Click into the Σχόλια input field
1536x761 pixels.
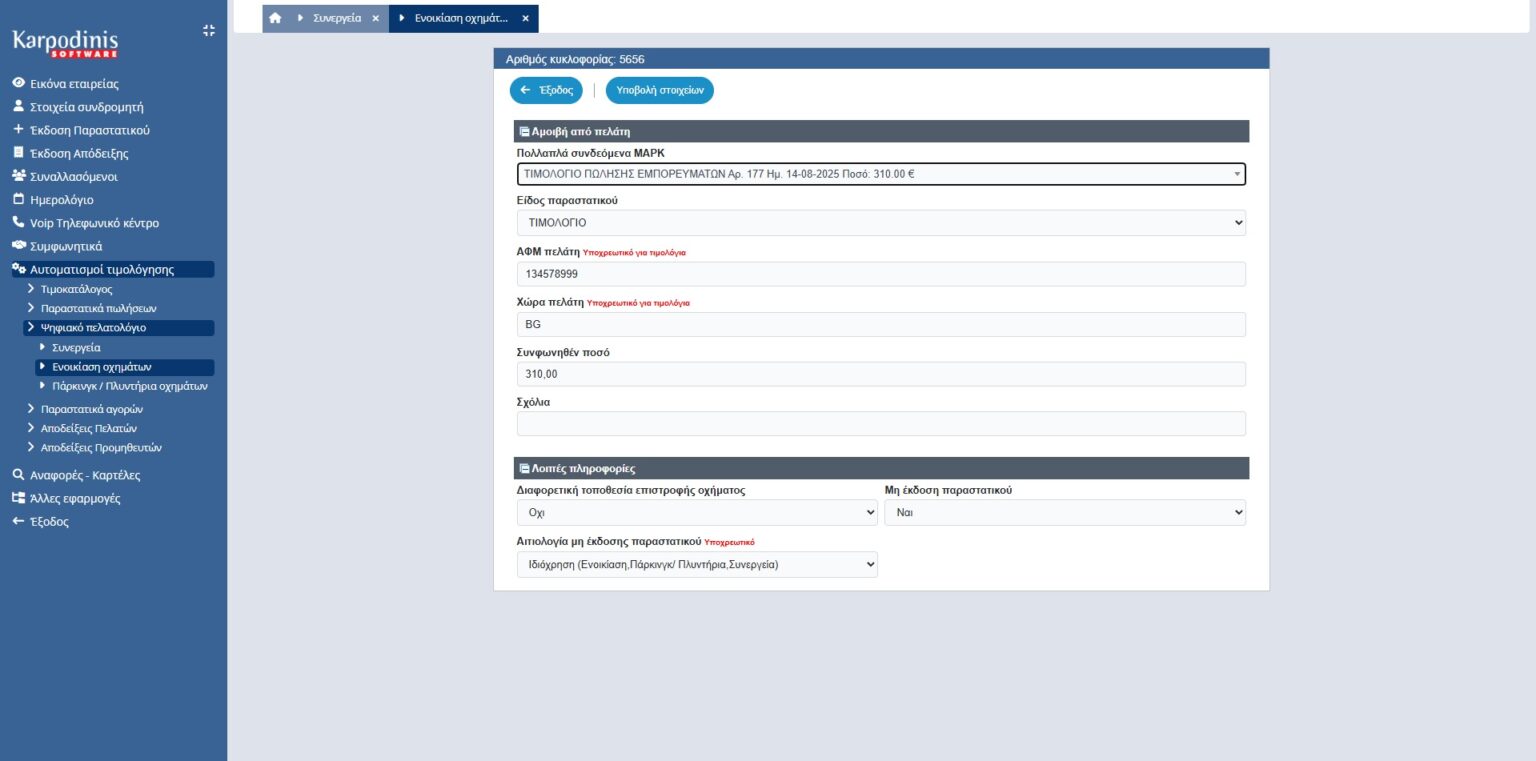click(x=880, y=424)
